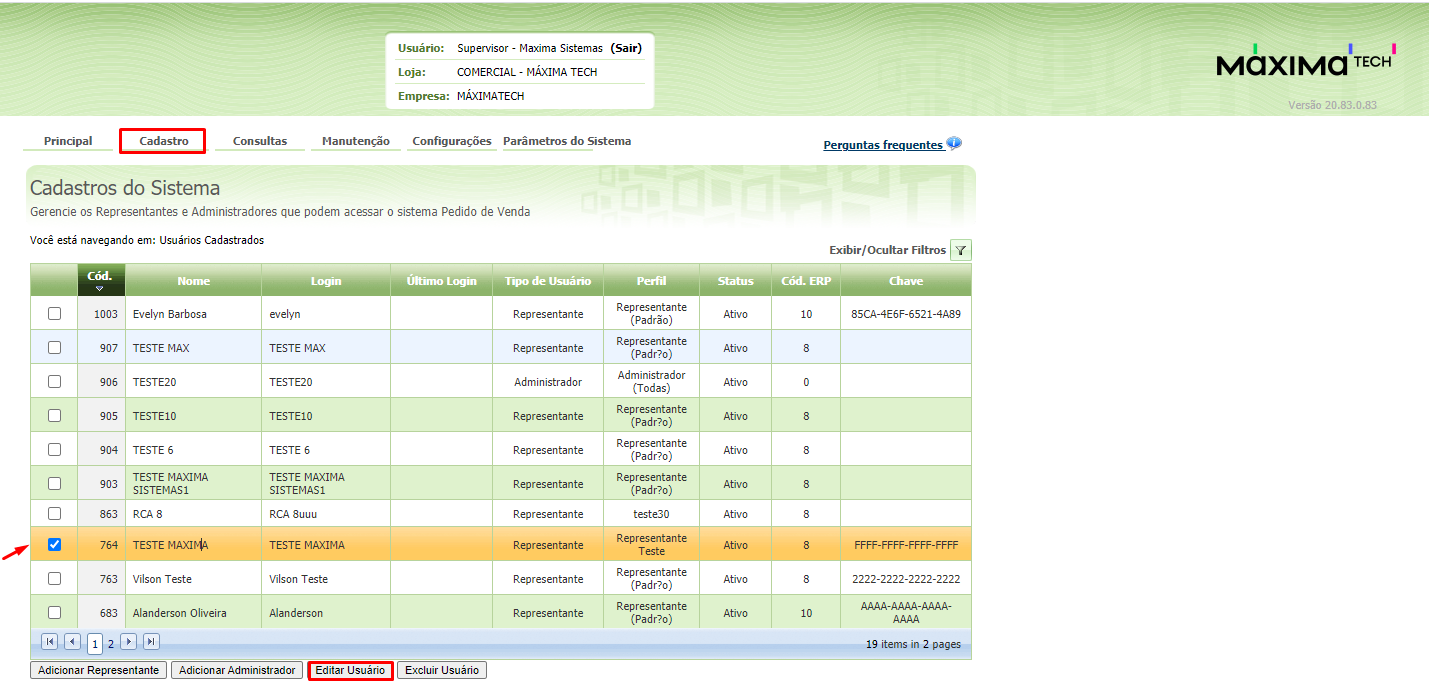Tick the RCA 8 checkbox

(x=55, y=513)
